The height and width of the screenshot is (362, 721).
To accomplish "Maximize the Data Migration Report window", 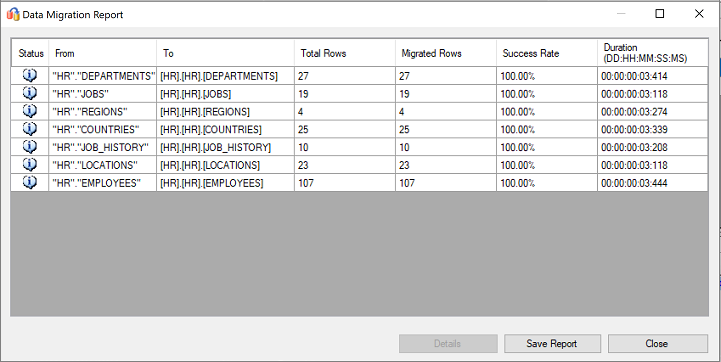I will click(659, 14).
